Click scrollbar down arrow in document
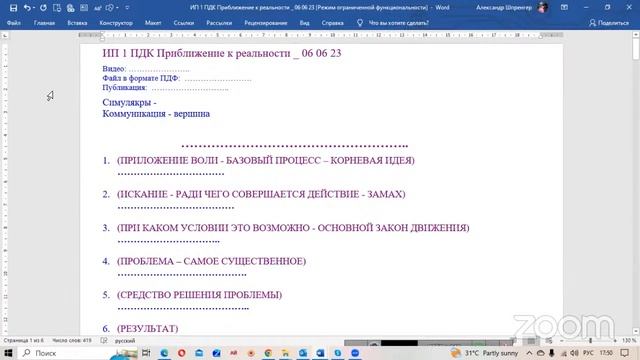This screenshot has width=640, height=360. [636, 331]
